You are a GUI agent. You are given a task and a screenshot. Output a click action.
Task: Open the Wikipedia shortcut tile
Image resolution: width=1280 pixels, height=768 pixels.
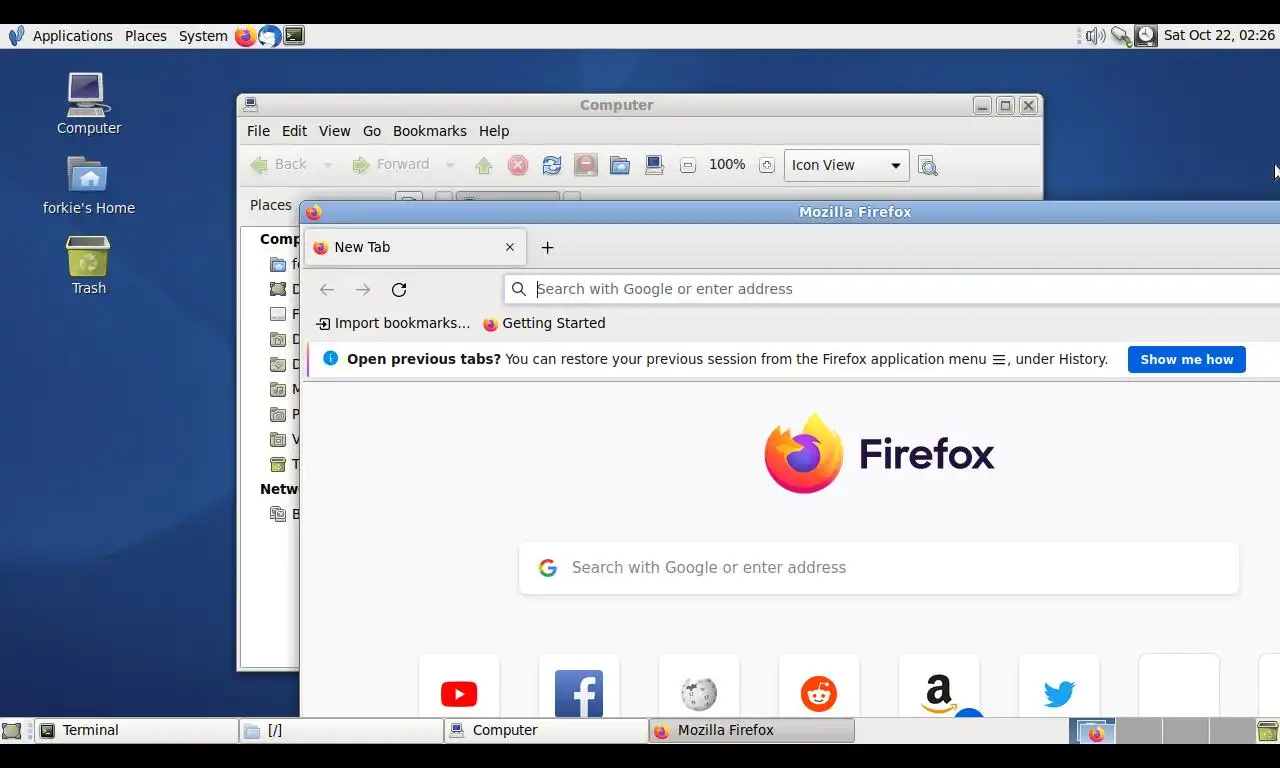pyautogui.click(x=699, y=686)
